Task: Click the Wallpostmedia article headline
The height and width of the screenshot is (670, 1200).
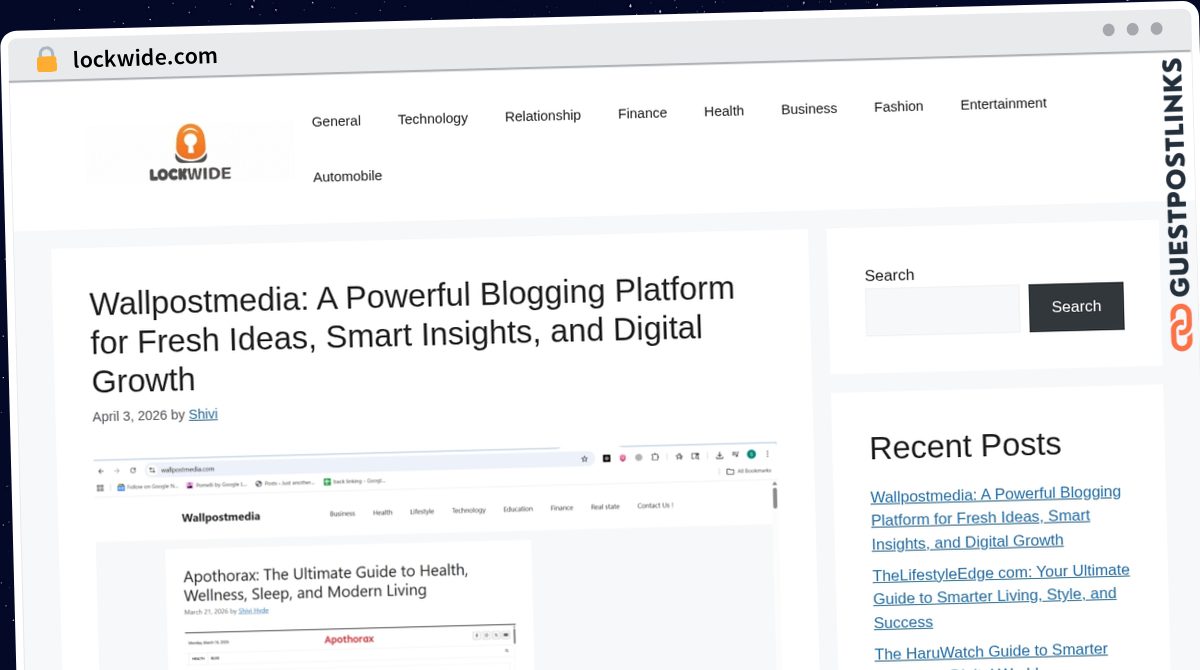Action: pyautogui.click(x=412, y=335)
